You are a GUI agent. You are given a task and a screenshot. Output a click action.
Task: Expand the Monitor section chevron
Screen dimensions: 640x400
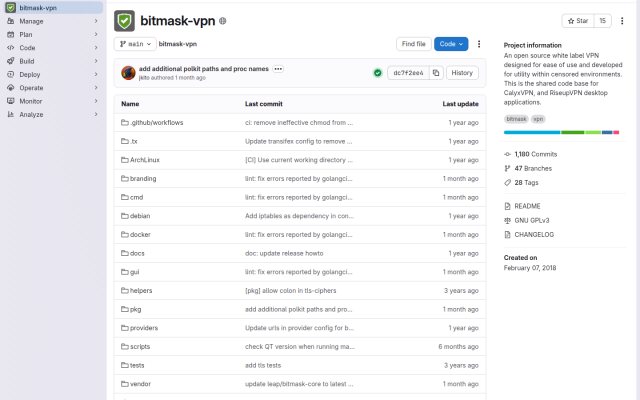coord(96,101)
